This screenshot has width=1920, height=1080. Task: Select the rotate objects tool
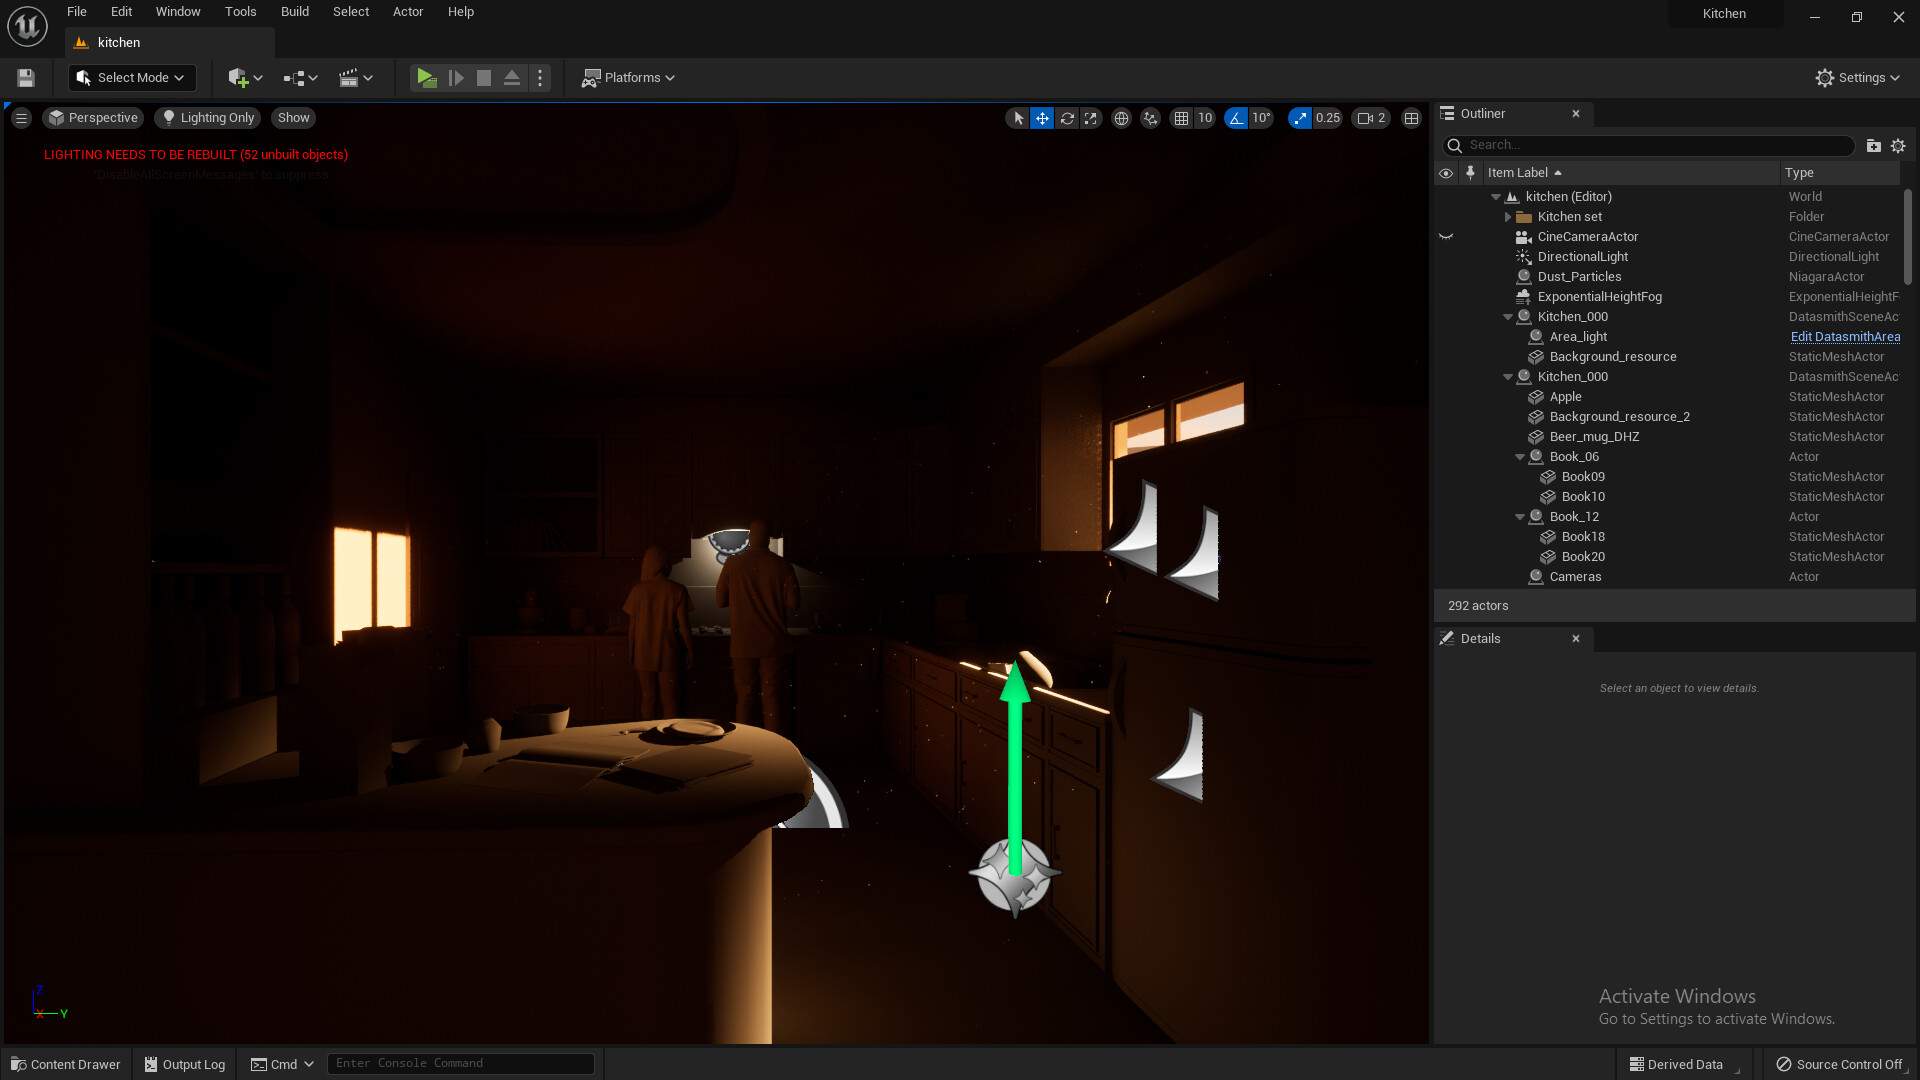[x=1067, y=118]
